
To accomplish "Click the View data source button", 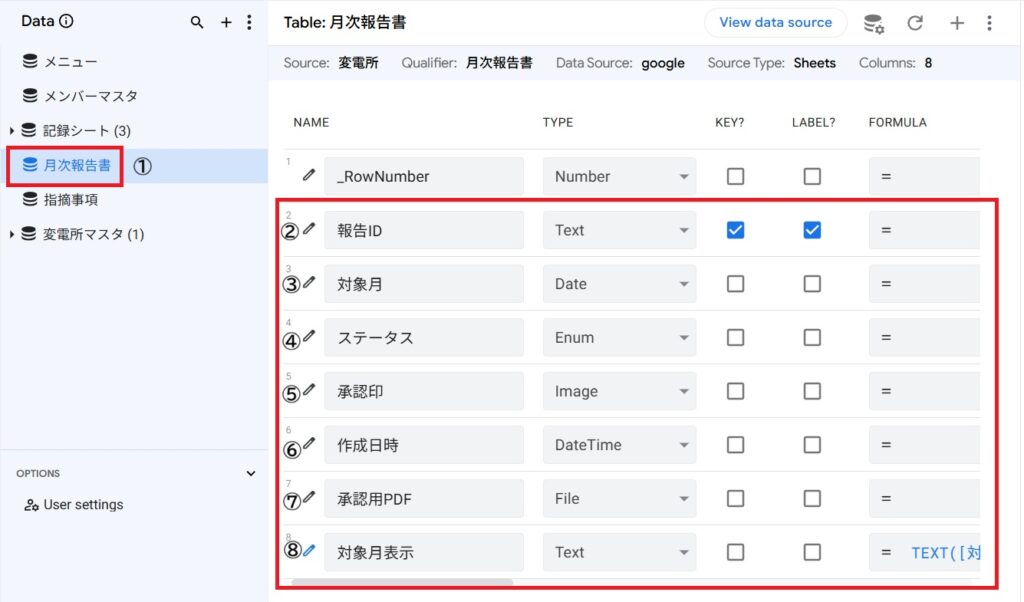I will pyautogui.click(x=775, y=22).
